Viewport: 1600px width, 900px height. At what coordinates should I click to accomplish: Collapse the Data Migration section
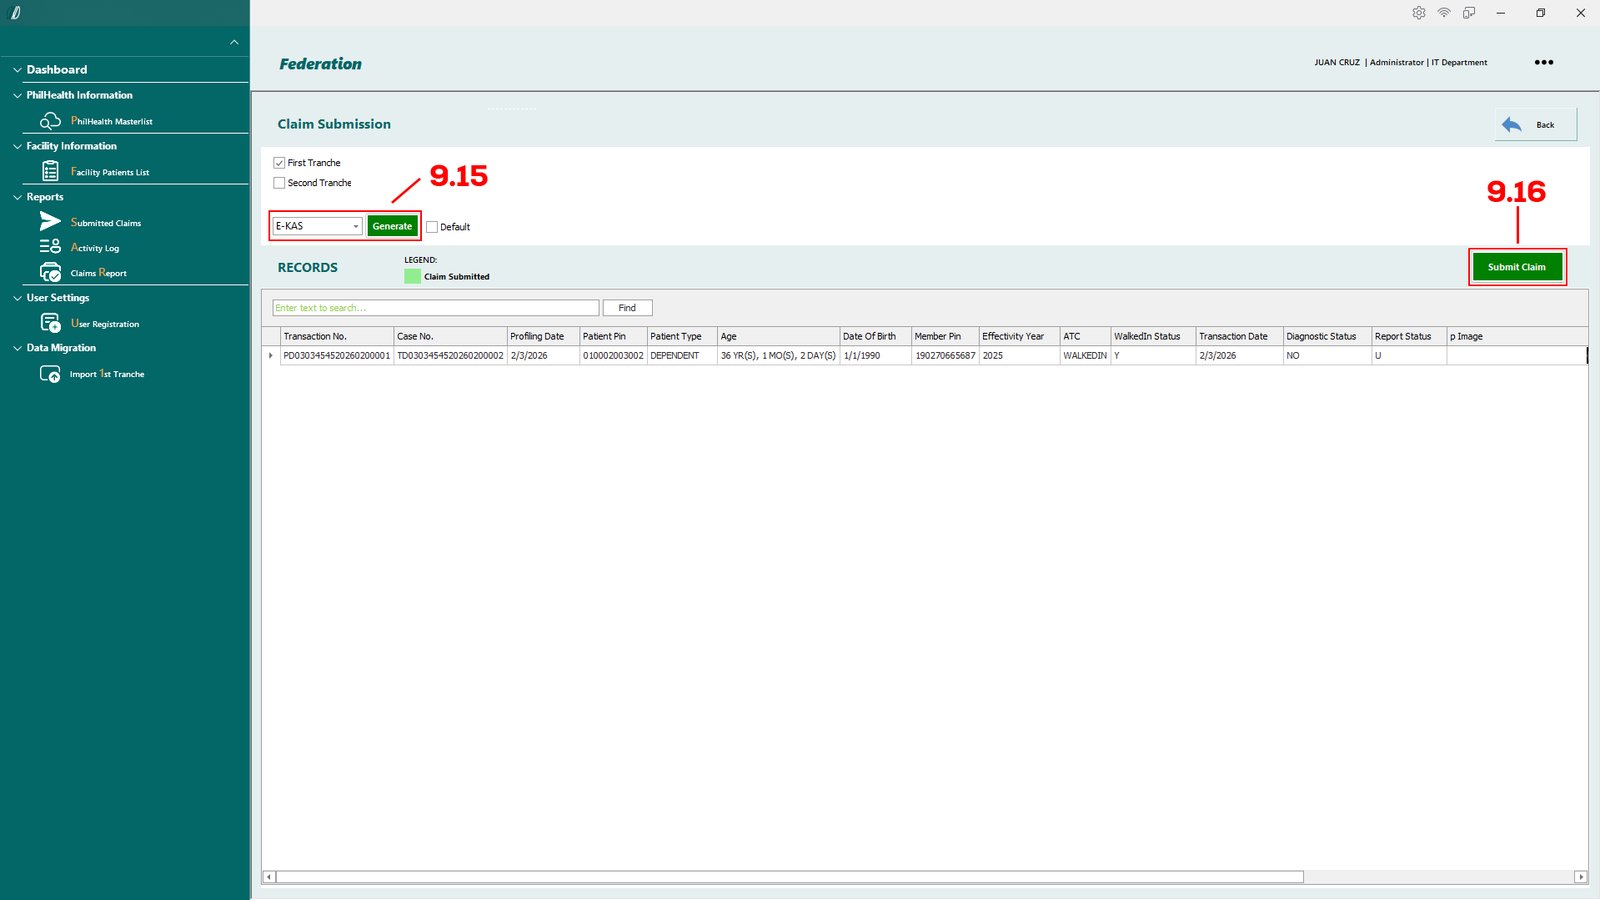pyautogui.click(x=17, y=348)
